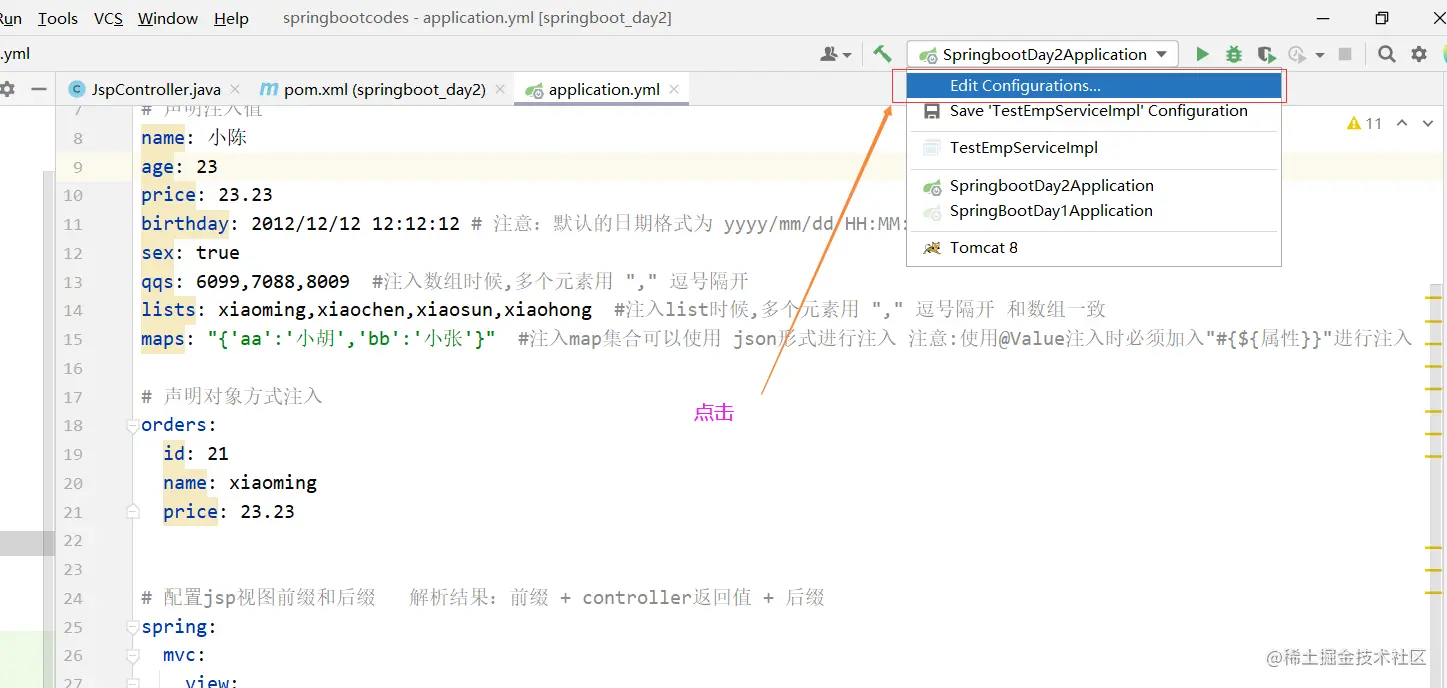This screenshot has height=688, width=1447.
Task: Collapse the mvc block fold marker
Action: pos(133,656)
